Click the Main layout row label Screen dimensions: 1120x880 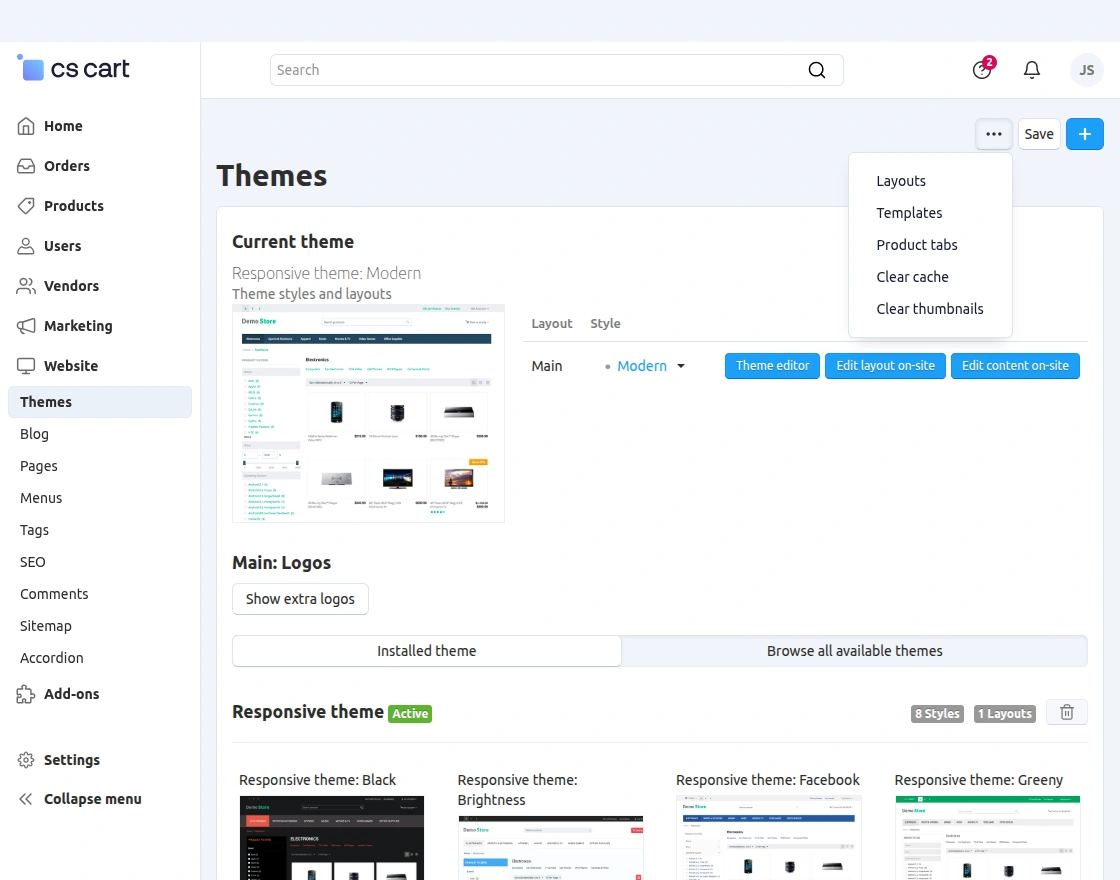[546, 366]
